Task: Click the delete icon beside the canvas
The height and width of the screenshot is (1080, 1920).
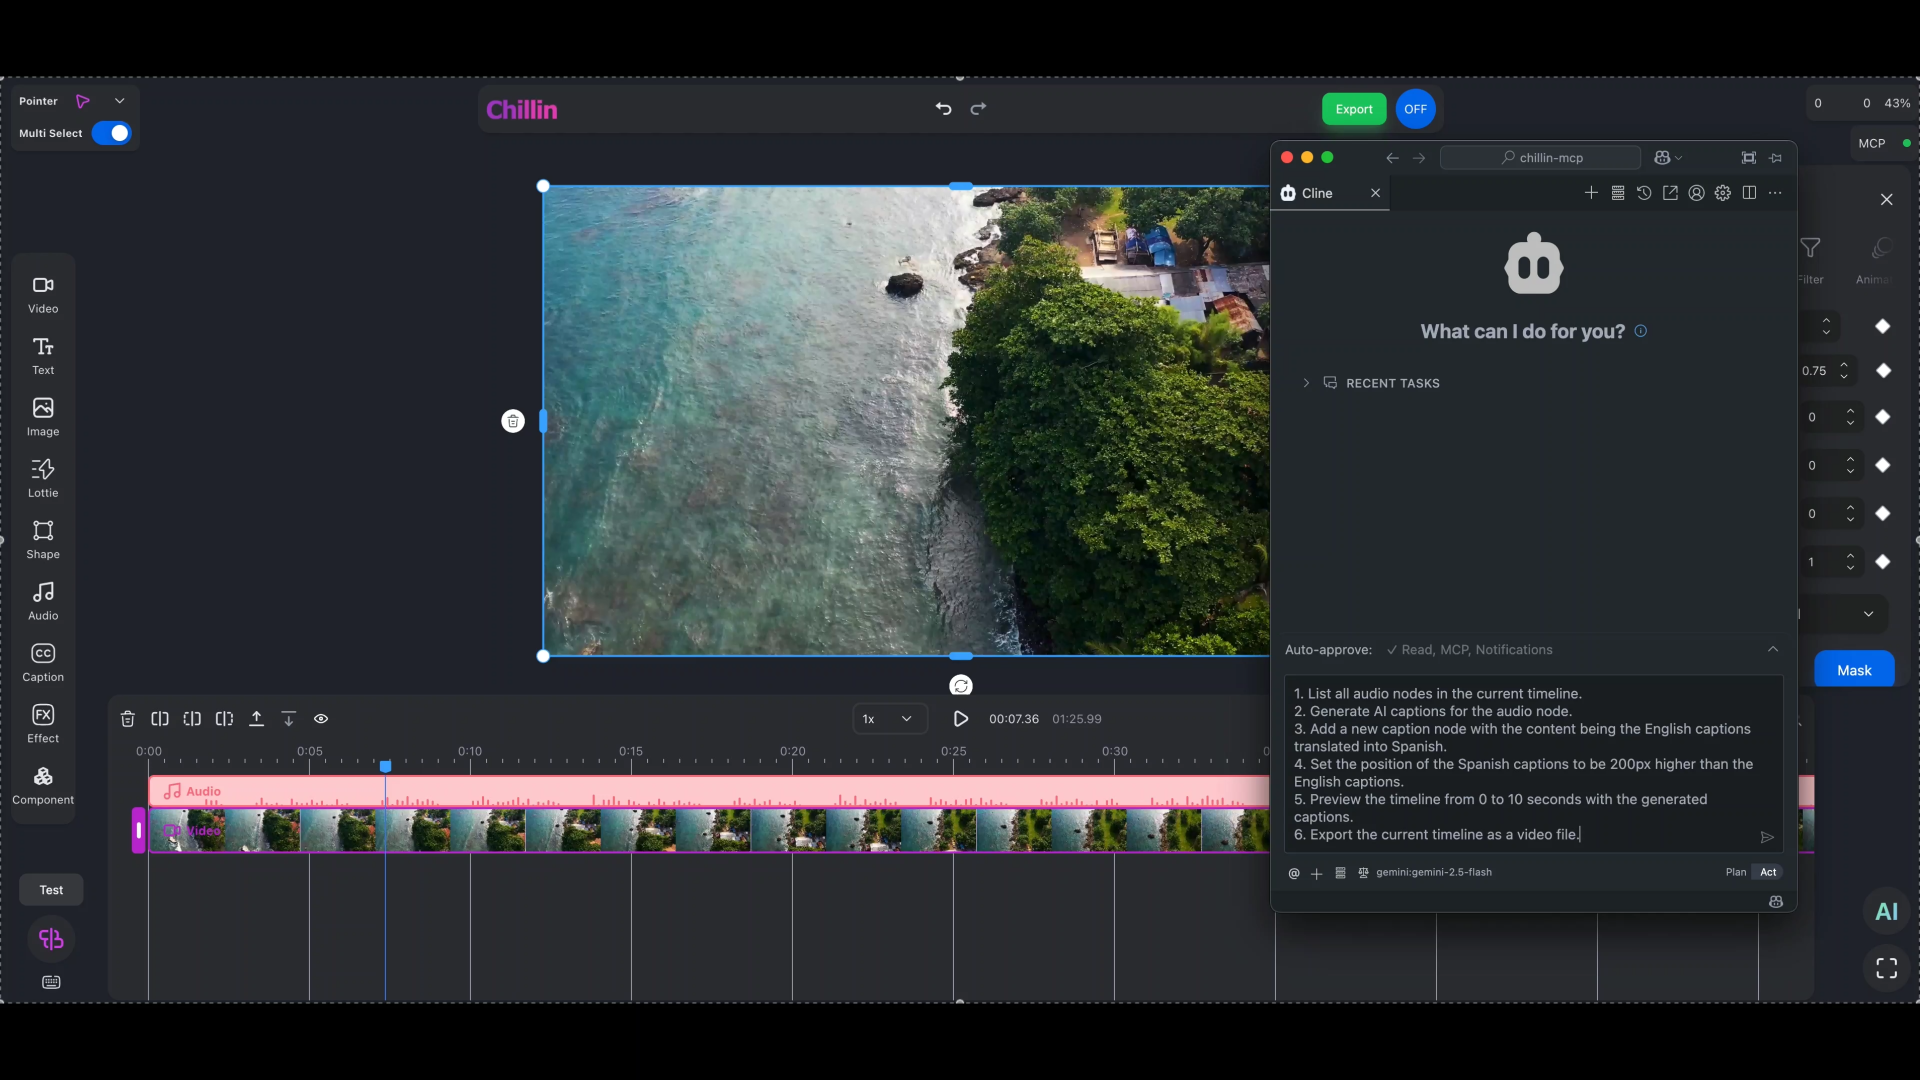Action: 513,421
